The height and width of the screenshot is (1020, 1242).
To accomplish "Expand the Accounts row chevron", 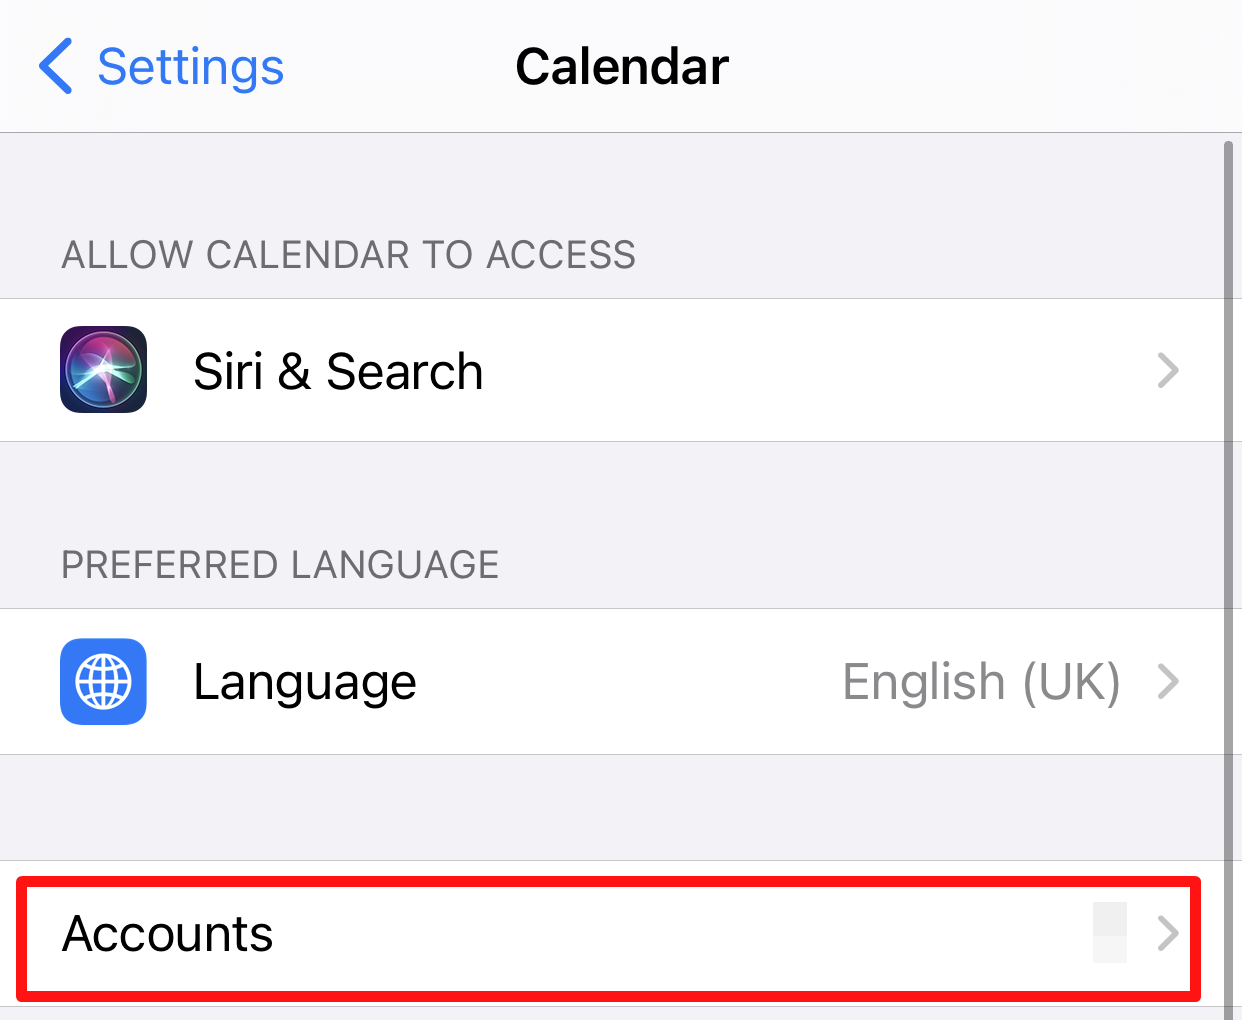I will [x=1167, y=934].
